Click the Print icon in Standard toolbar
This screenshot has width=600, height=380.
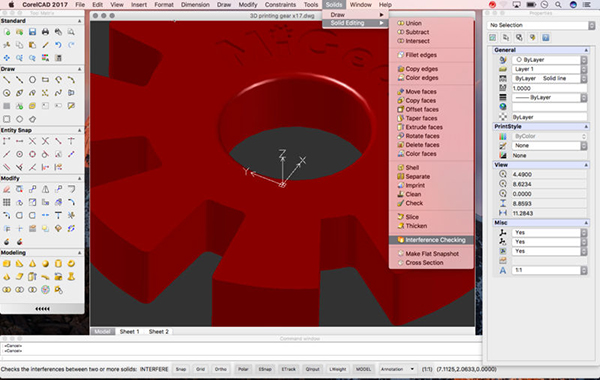pos(45,32)
